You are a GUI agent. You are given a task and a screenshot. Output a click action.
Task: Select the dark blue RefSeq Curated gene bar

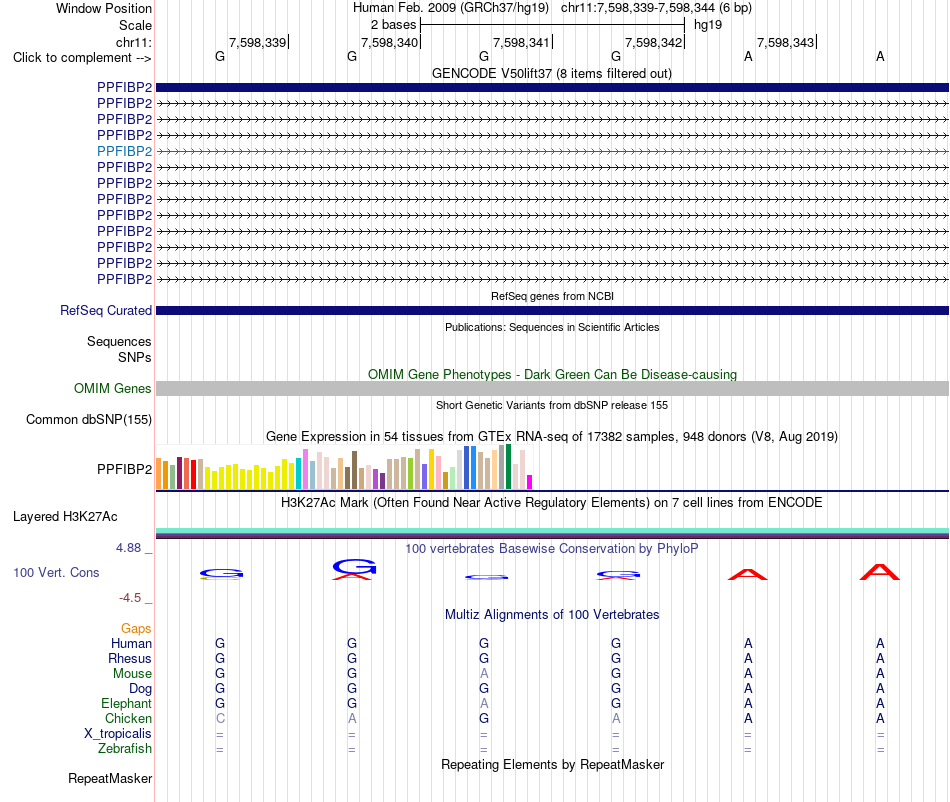(552, 311)
